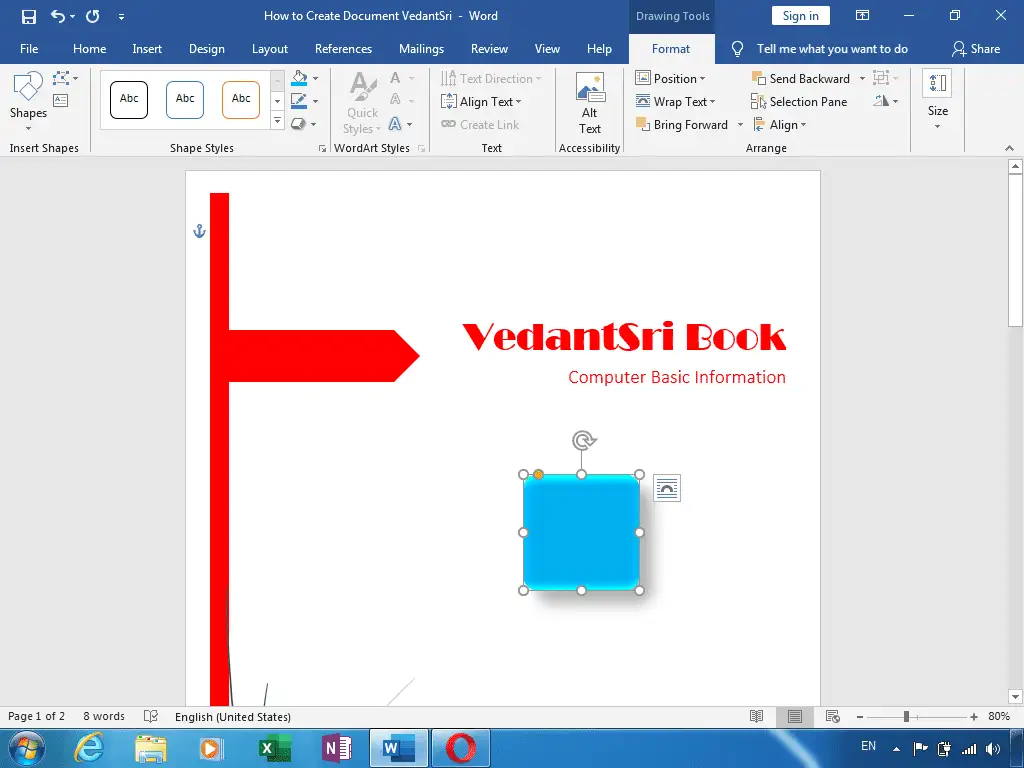Screen dimensions: 1024x768
Task: Click the Rotate objects icon
Action: pos(881,101)
